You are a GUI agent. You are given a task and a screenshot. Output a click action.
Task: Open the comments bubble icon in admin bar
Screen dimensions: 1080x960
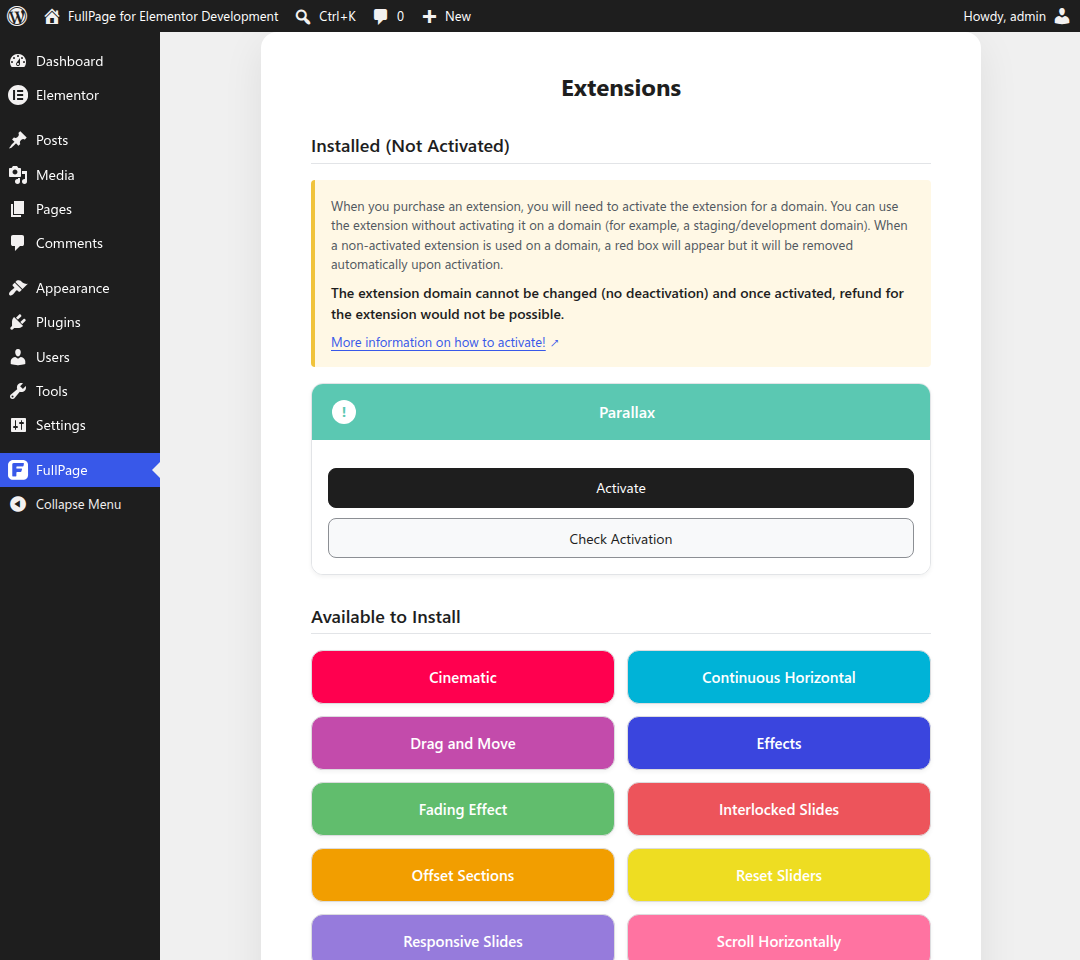tap(380, 17)
